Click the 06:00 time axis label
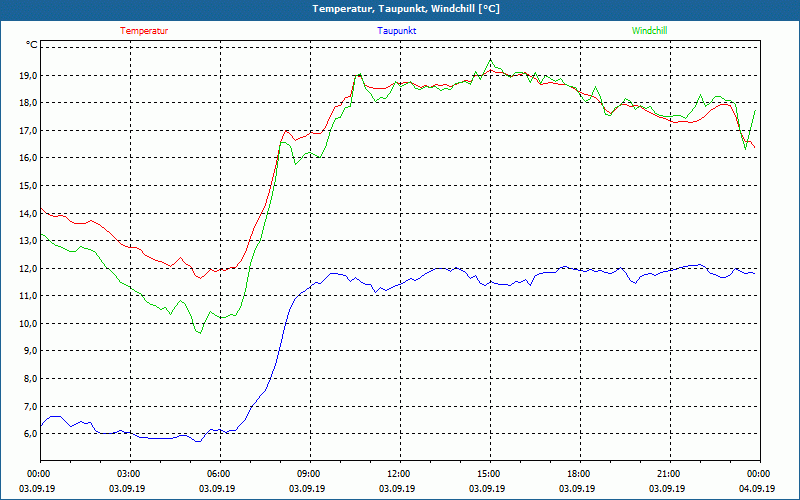The height and width of the screenshot is (500, 800). click(220, 474)
